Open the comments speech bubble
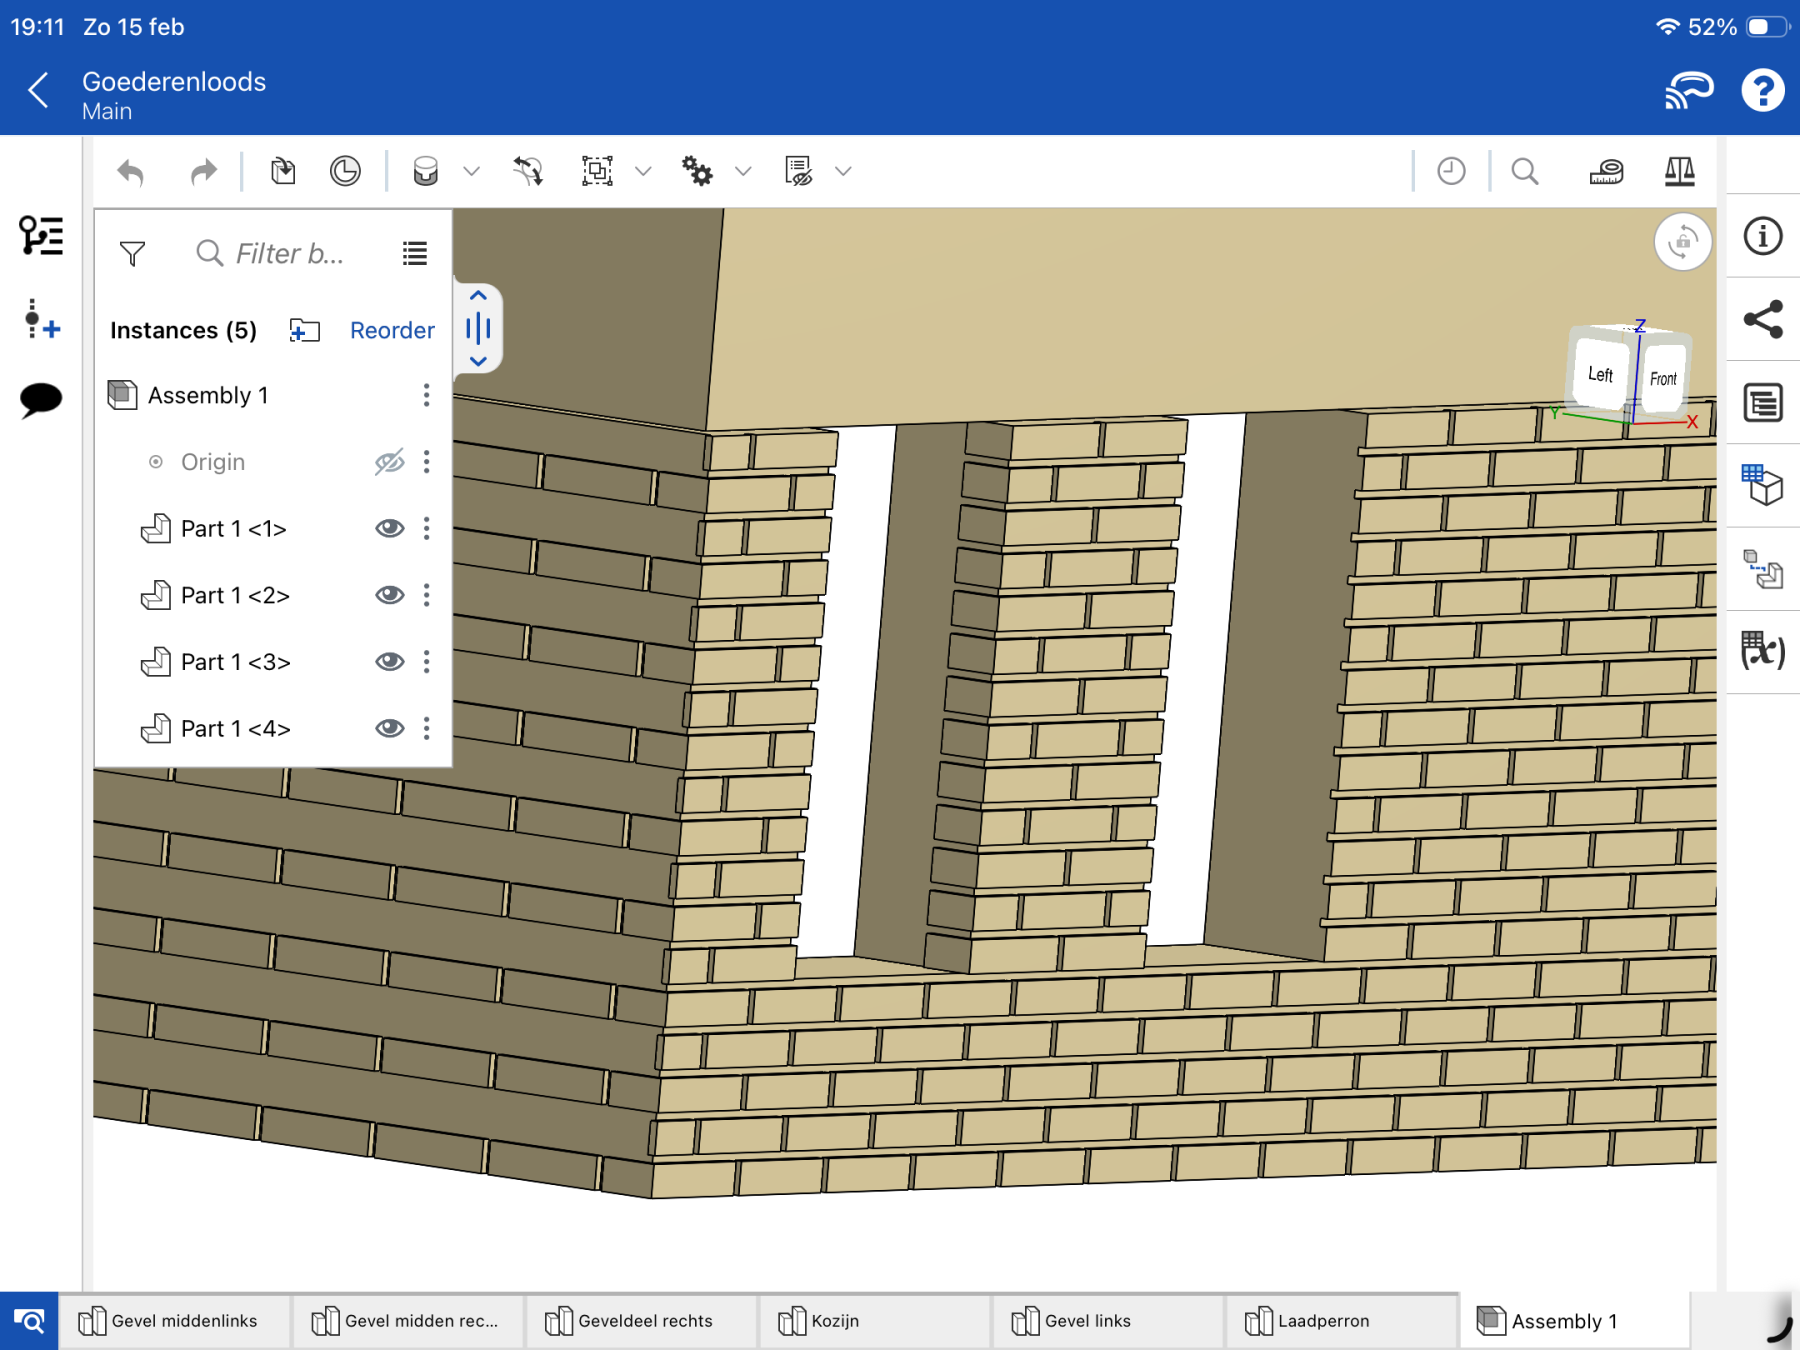 coord(41,399)
